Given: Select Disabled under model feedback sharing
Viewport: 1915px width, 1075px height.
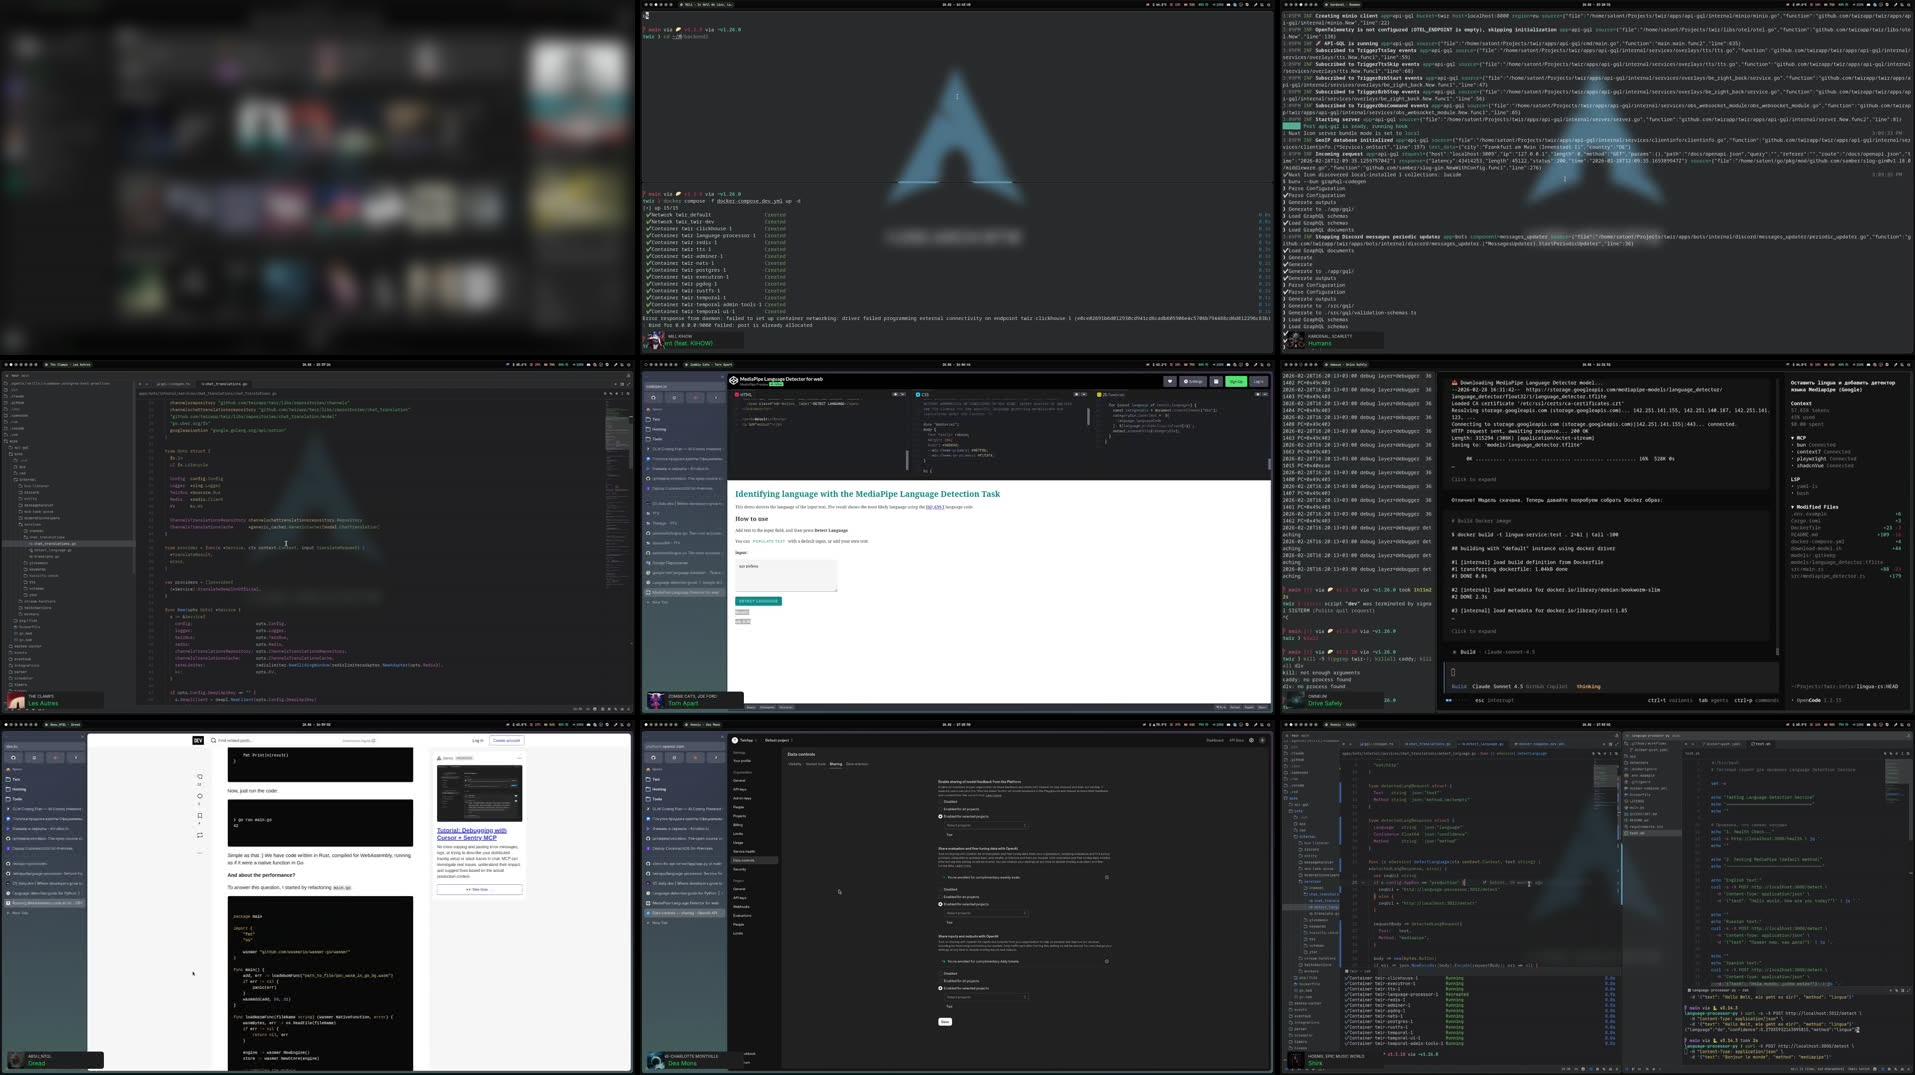Looking at the screenshot, I should [x=941, y=802].
